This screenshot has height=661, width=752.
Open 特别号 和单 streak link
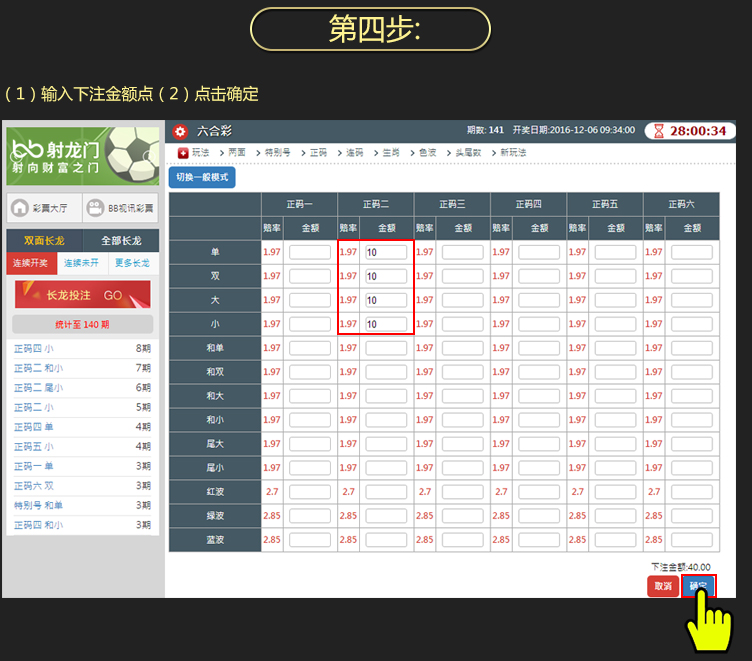point(38,505)
